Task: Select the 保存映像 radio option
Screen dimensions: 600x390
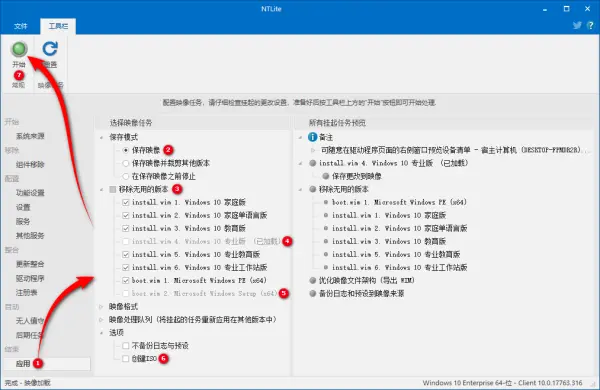Action: [x=126, y=150]
